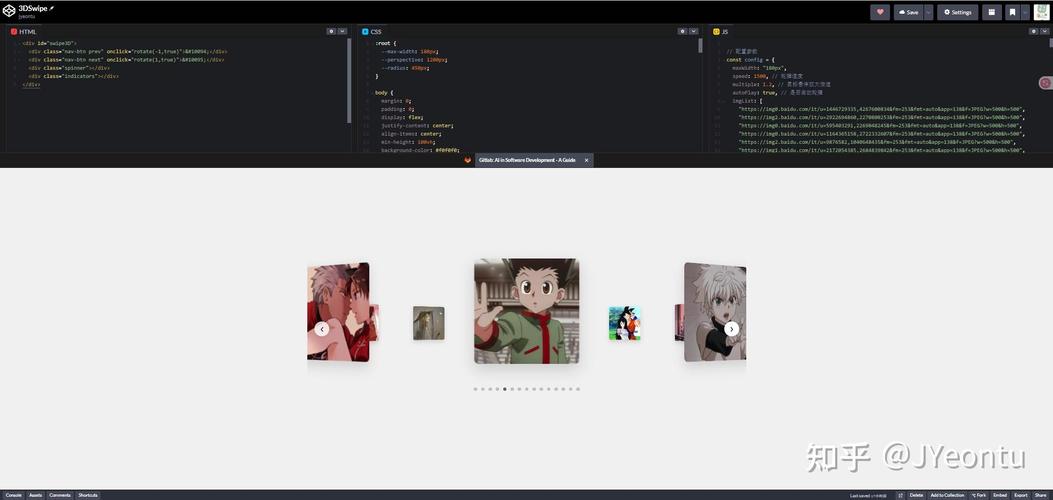Fork this pen
The height and width of the screenshot is (500, 1053).
pos(979,495)
